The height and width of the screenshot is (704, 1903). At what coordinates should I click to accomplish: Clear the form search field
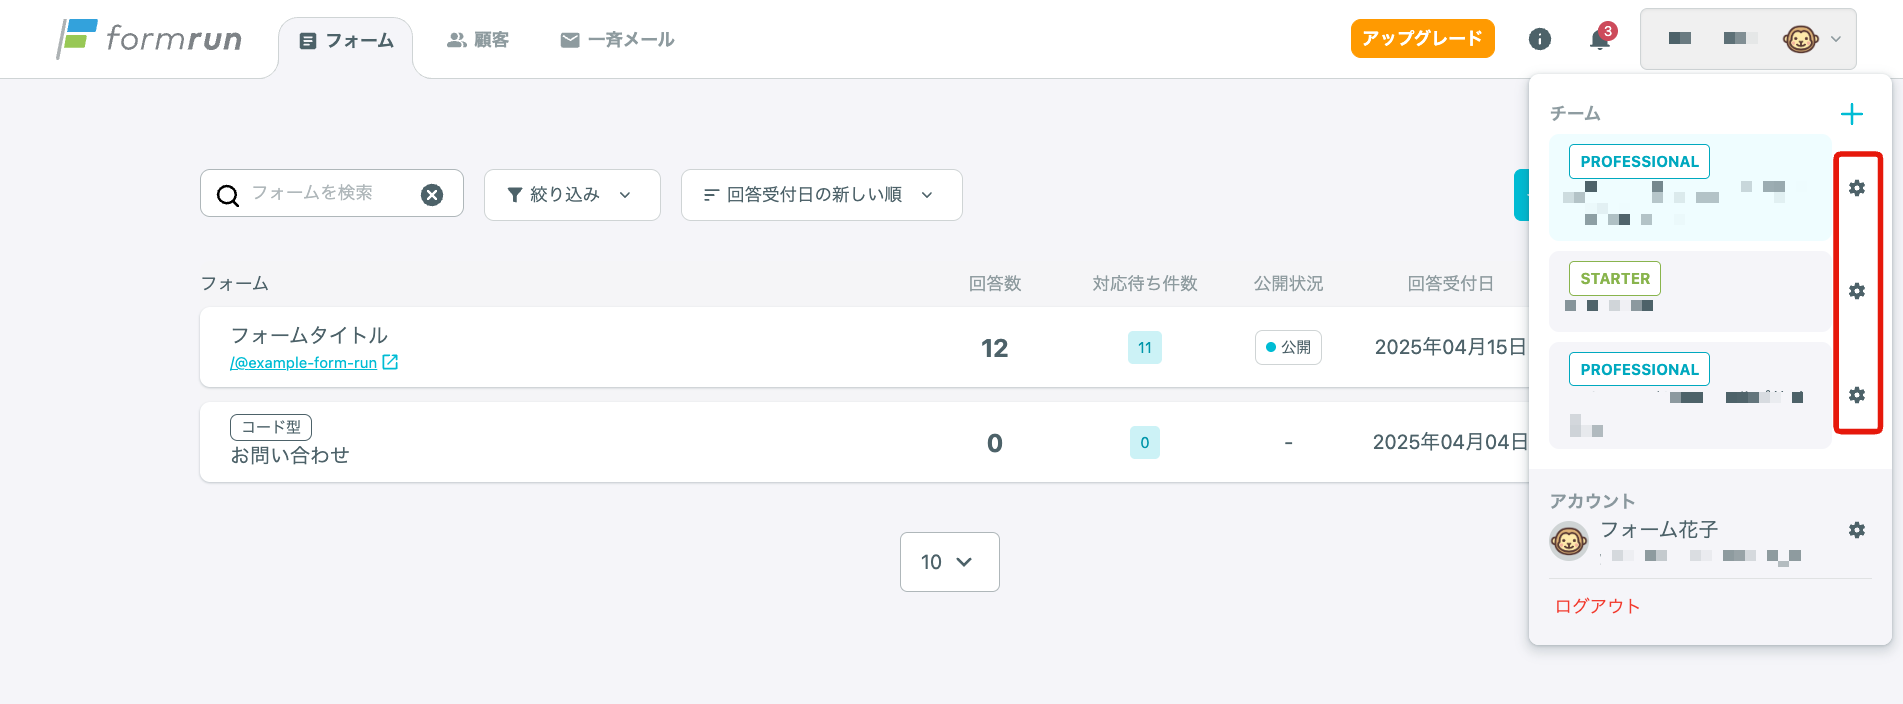(x=432, y=195)
